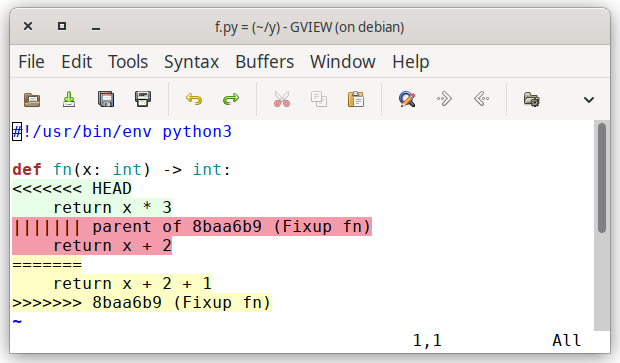
Task: Click the 'return x + 2' line in red
Action: point(92,246)
